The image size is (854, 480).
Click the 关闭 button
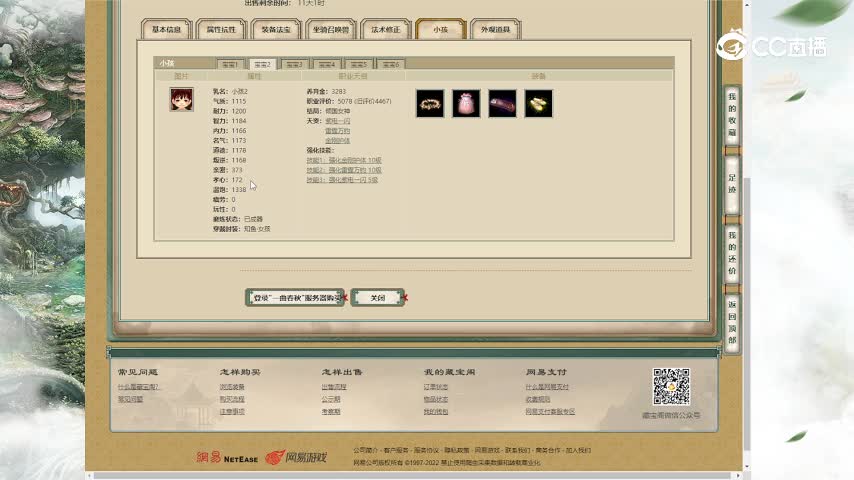pyautogui.click(x=377, y=298)
